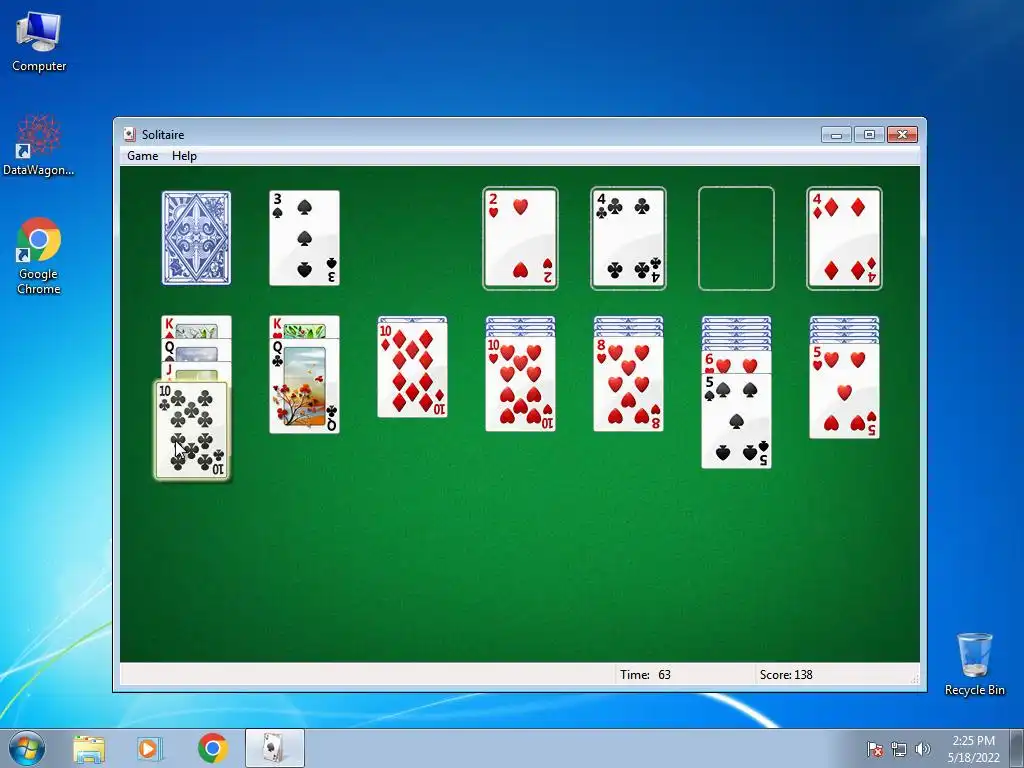Select the King of hearts in second column

304,327
